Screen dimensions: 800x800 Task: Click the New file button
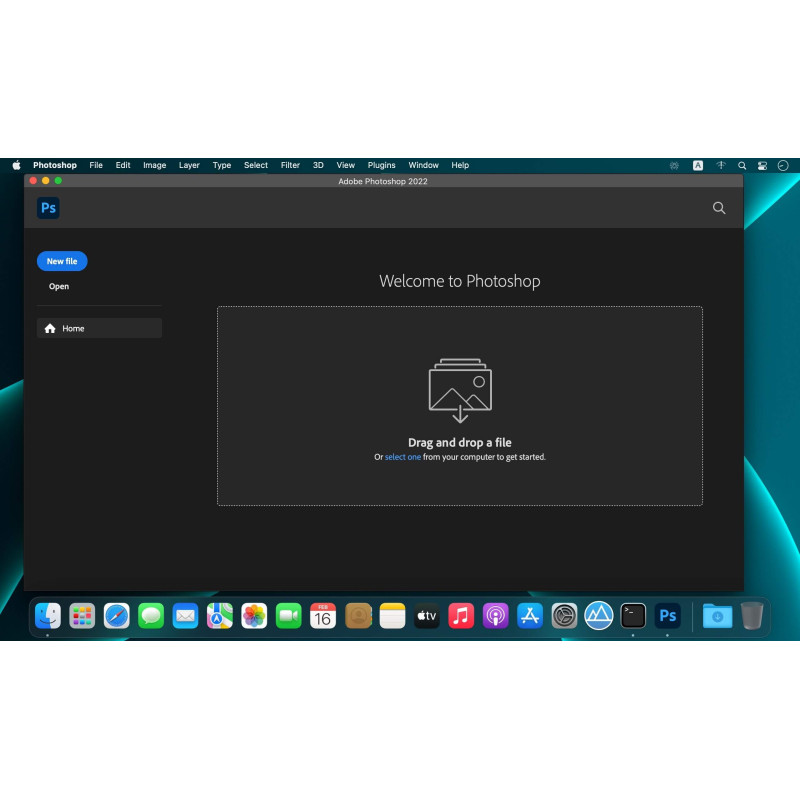click(x=62, y=261)
